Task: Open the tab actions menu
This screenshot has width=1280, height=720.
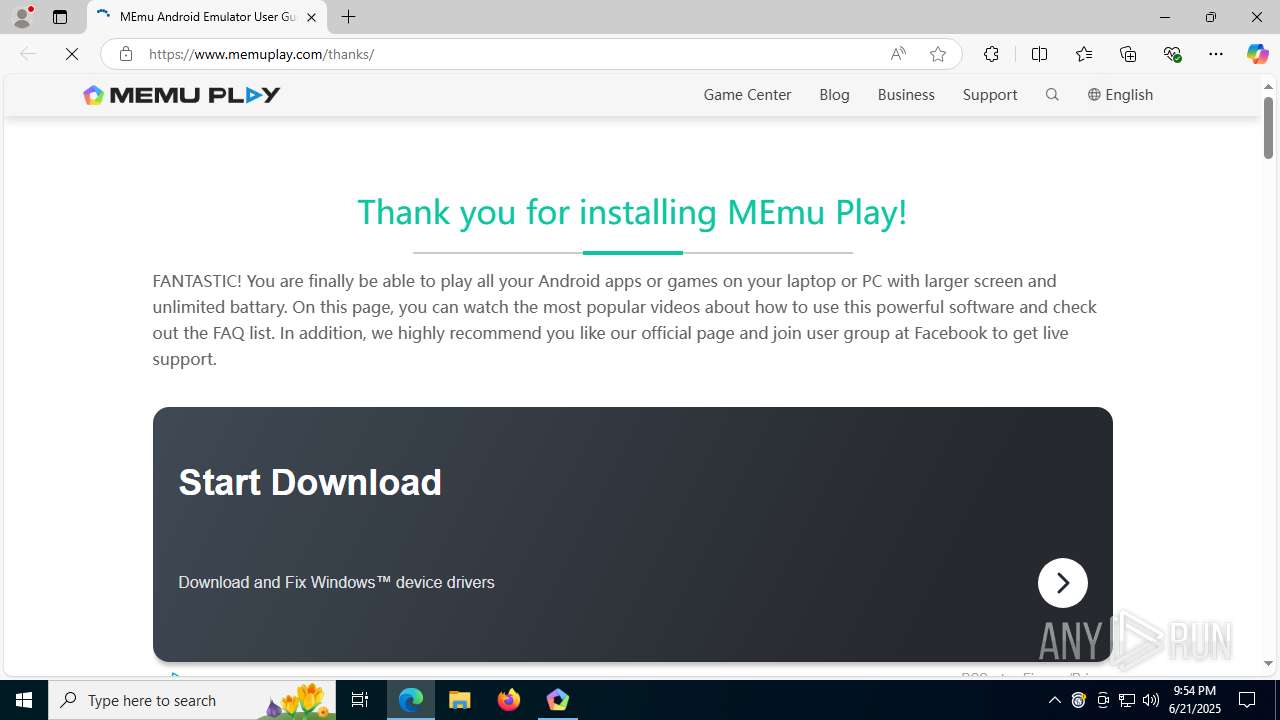Action: pyautogui.click(x=60, y=17)
